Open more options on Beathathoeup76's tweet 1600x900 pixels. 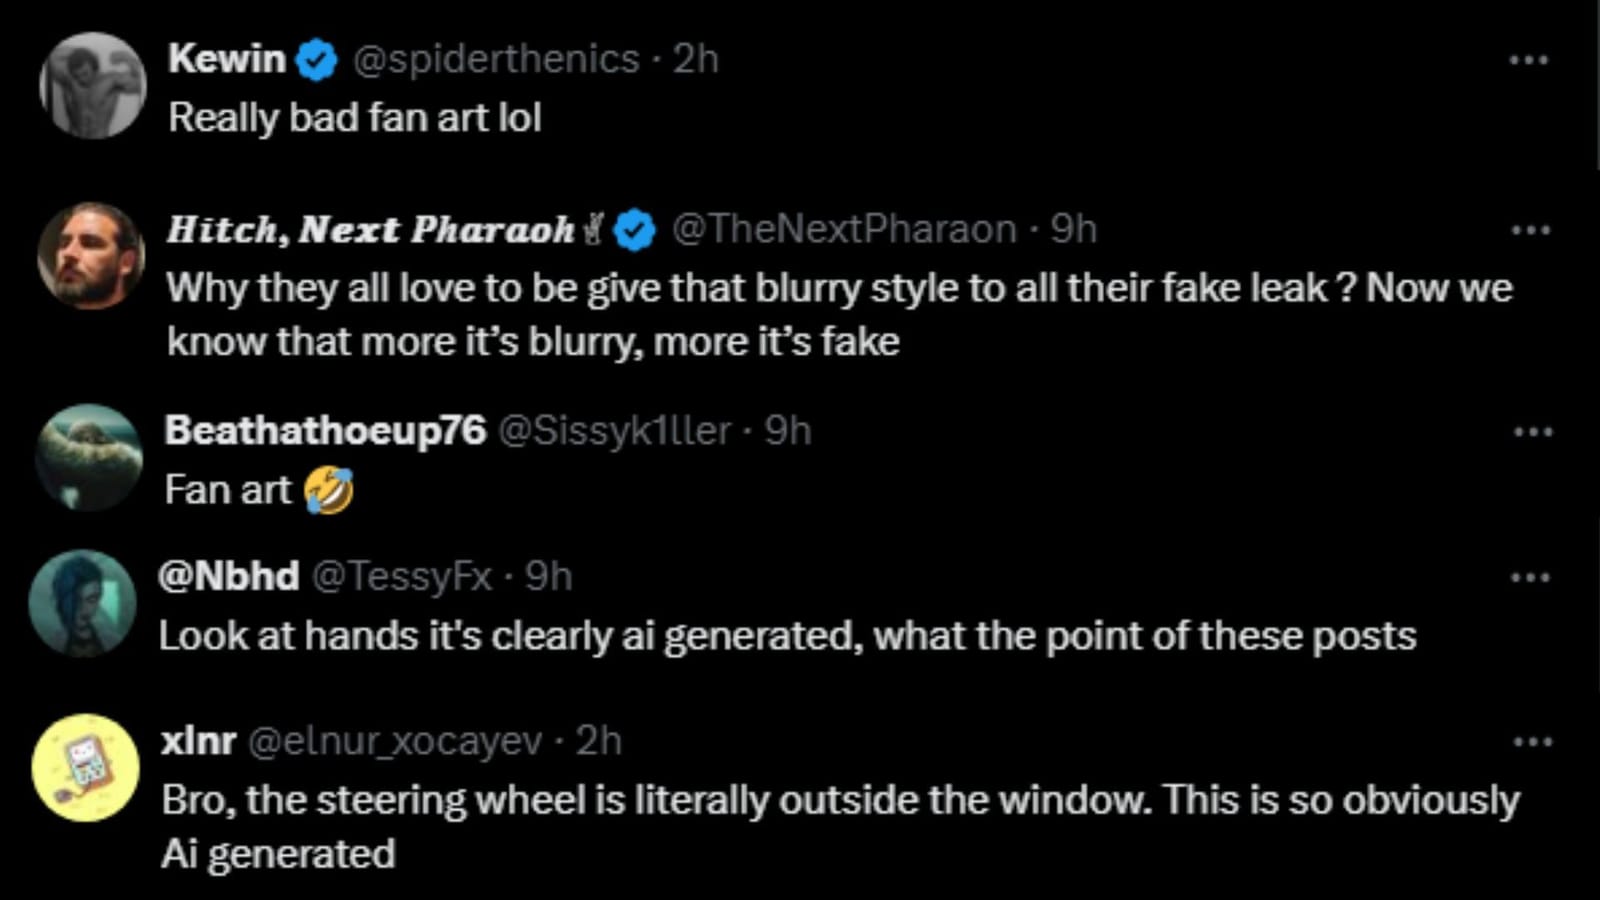pos(1532,432)
